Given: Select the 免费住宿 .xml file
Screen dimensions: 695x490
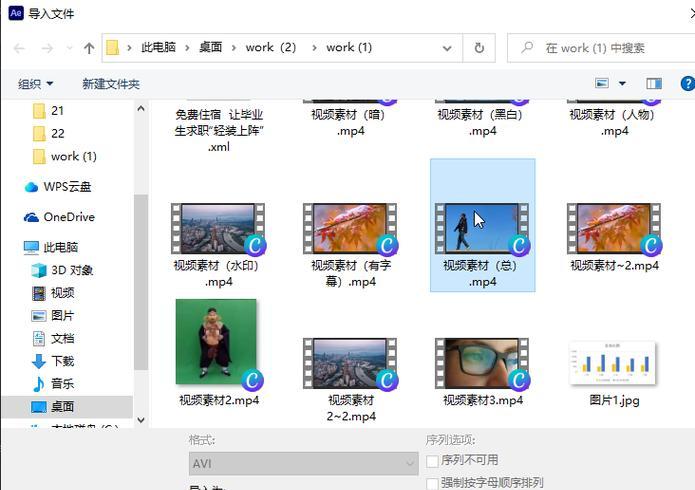Looking at the screenshot, I should click(219, 130).
